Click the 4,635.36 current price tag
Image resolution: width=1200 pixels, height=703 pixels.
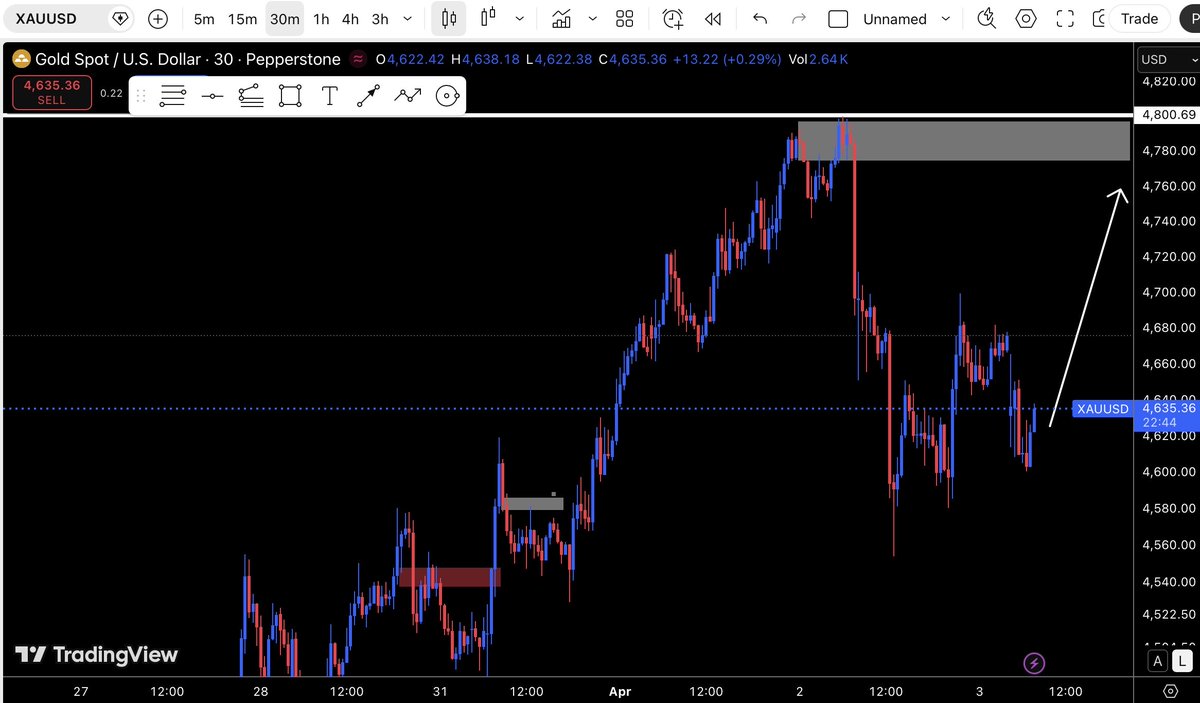click(x=1168, y=408)
